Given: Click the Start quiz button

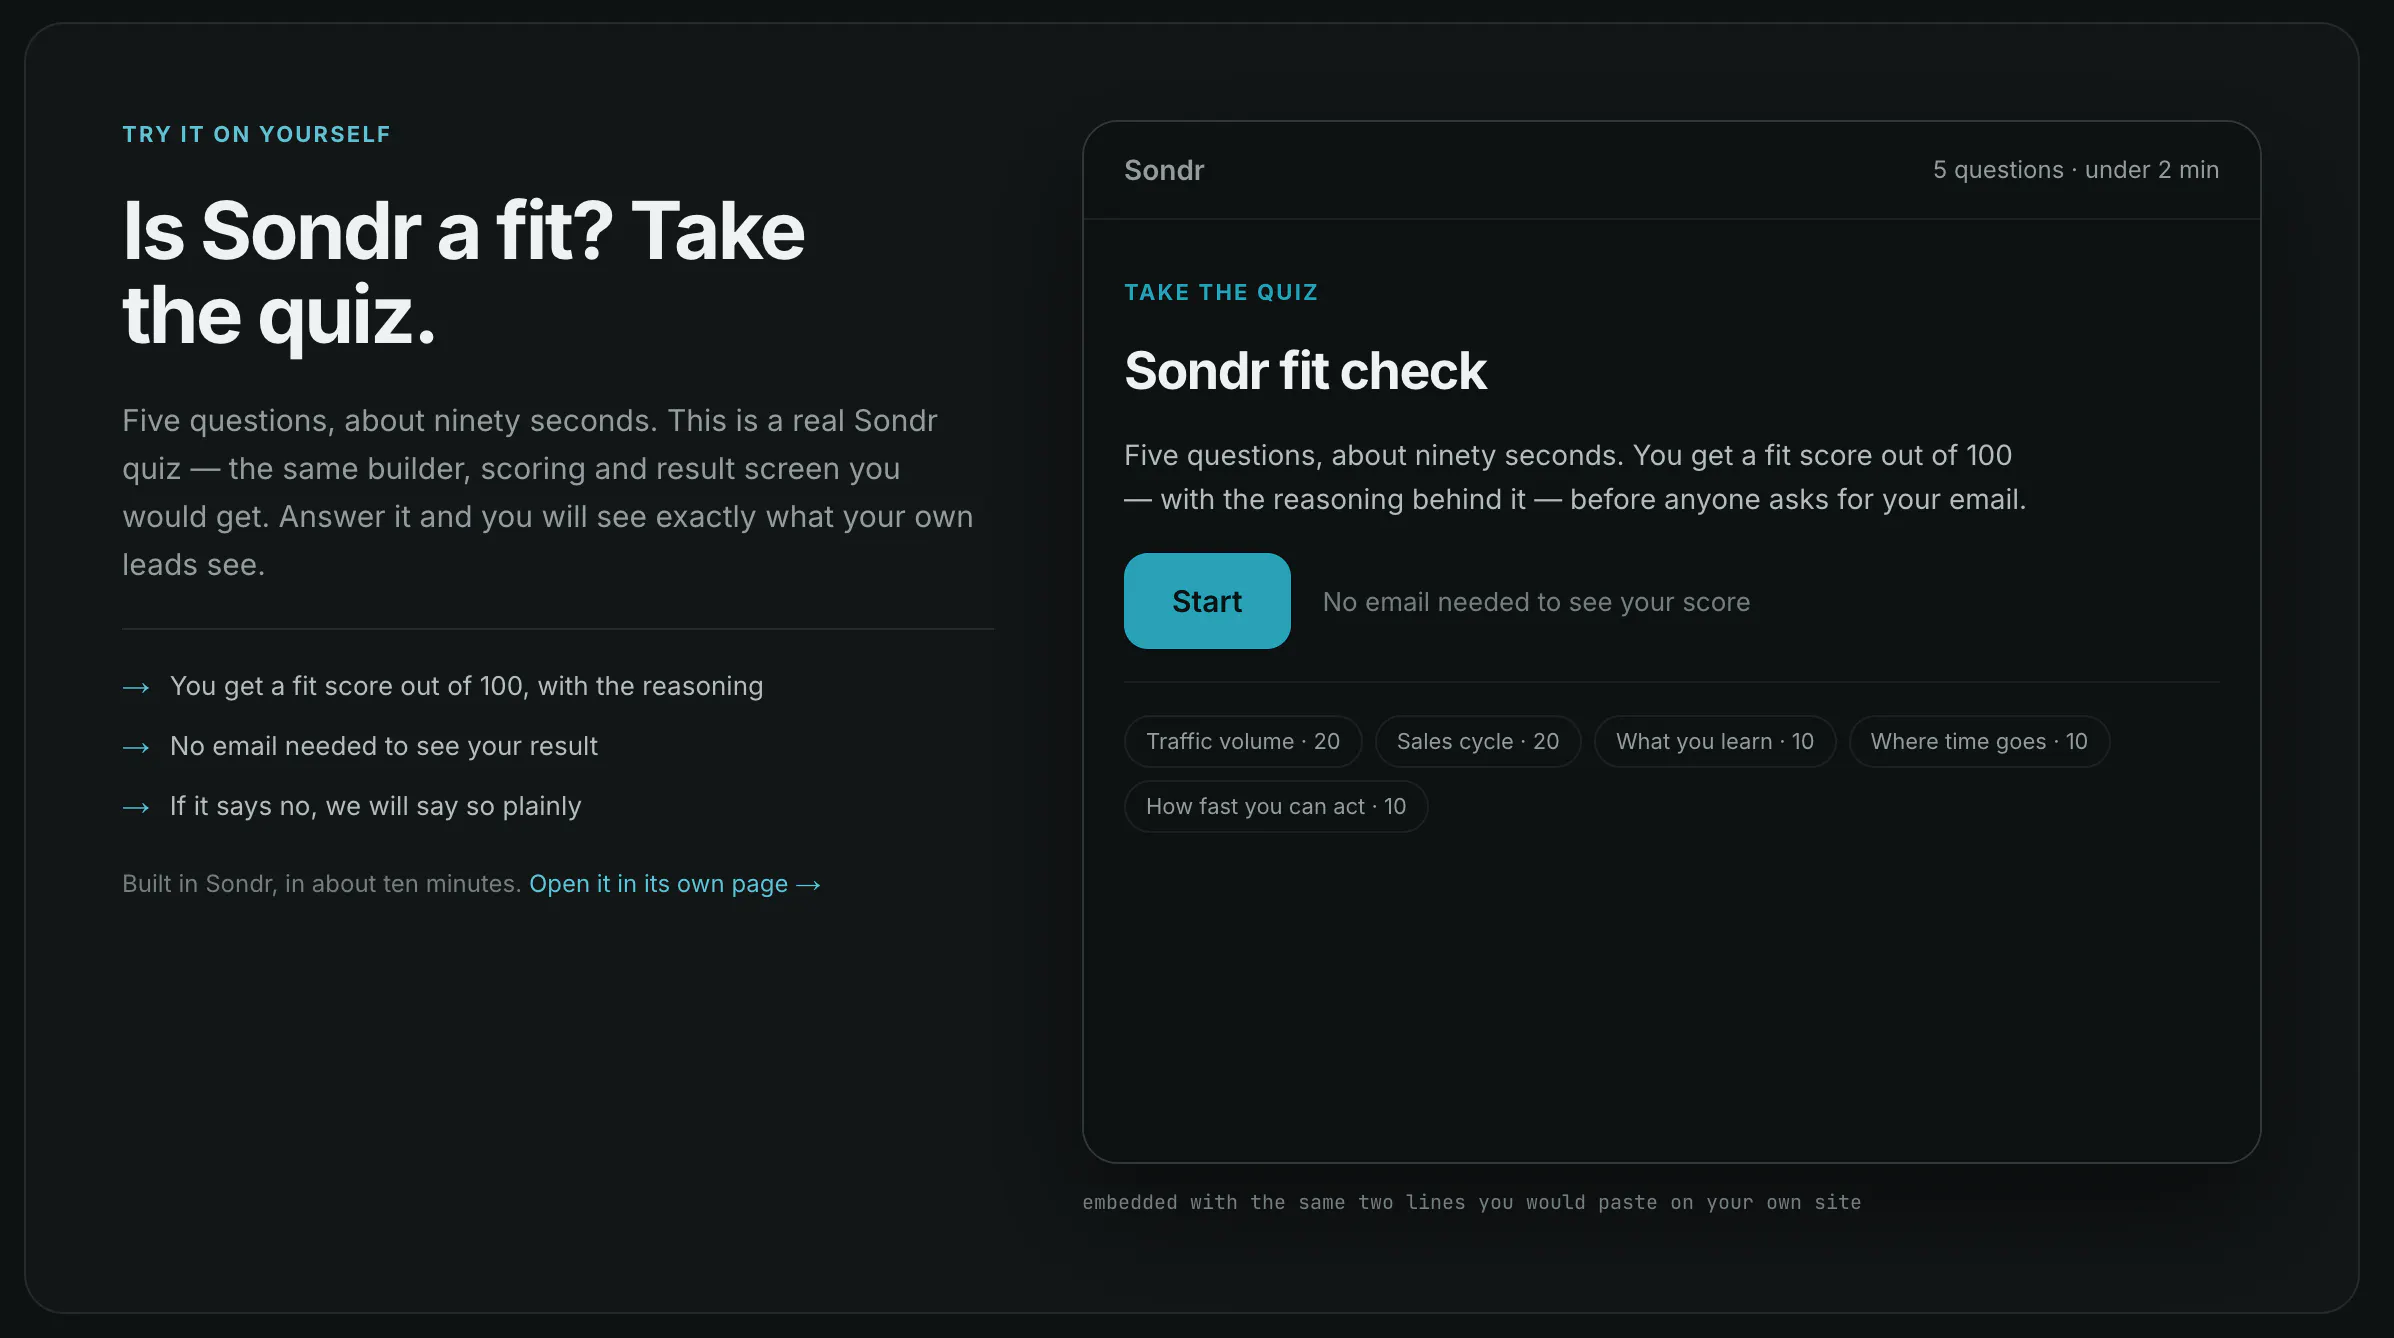Looking at the screenshot, I should 1207,601.
